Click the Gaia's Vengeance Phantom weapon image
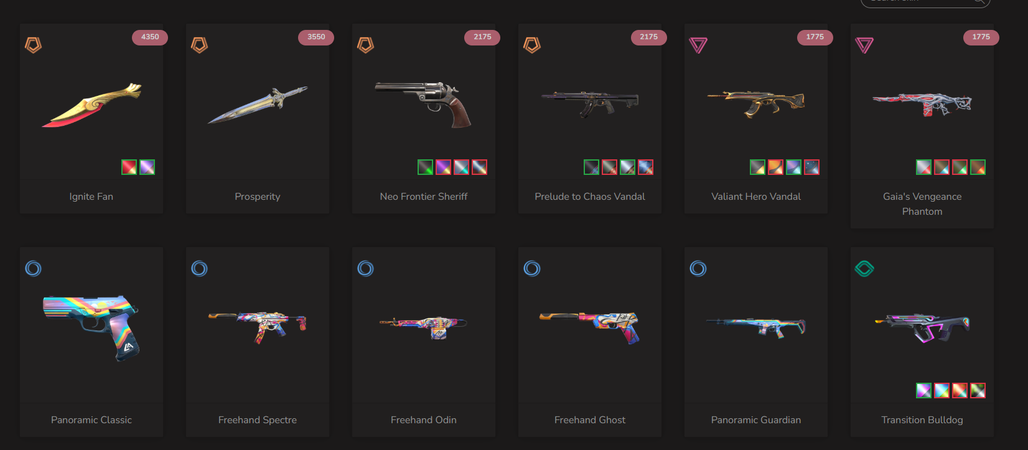 click(x=922, y=104)
